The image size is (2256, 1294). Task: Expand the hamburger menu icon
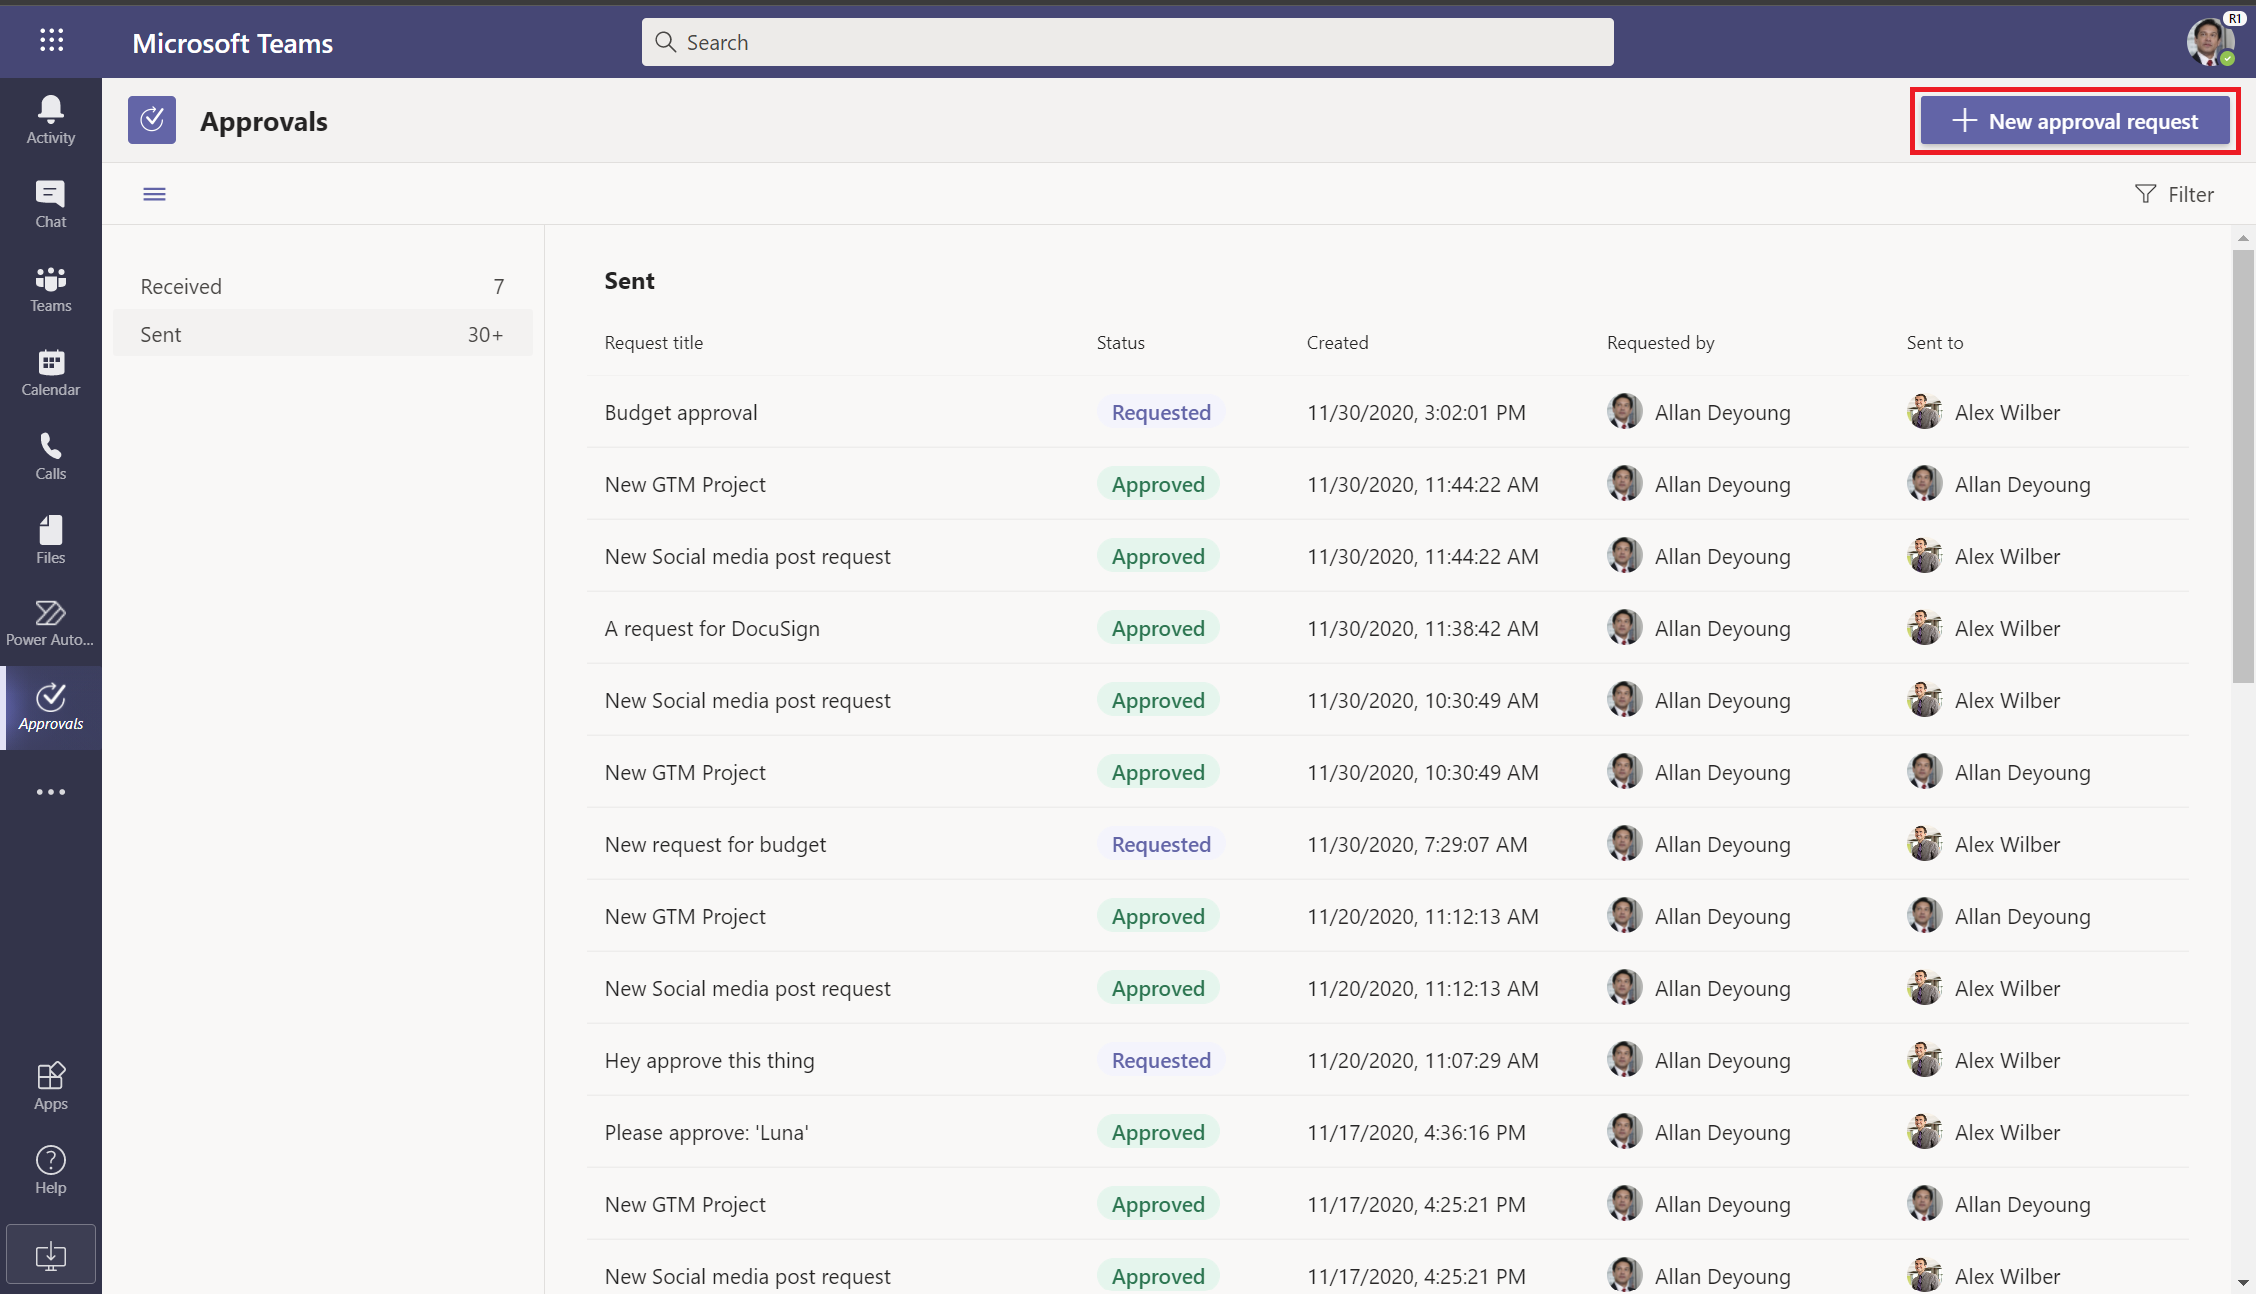point(153,192)
